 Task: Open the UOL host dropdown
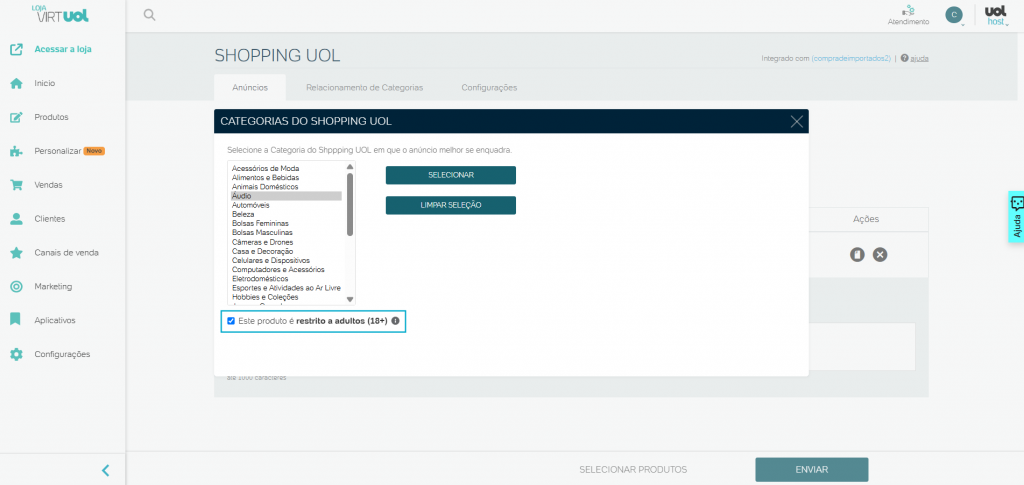pyautogui.click(x=995, y=16)
